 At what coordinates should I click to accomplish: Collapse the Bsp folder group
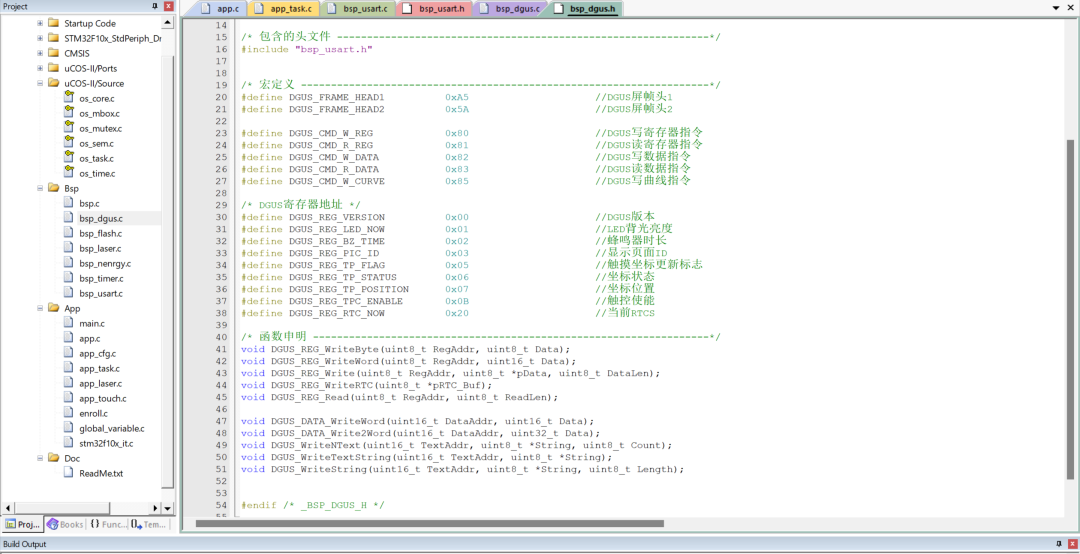pos(40,188)
